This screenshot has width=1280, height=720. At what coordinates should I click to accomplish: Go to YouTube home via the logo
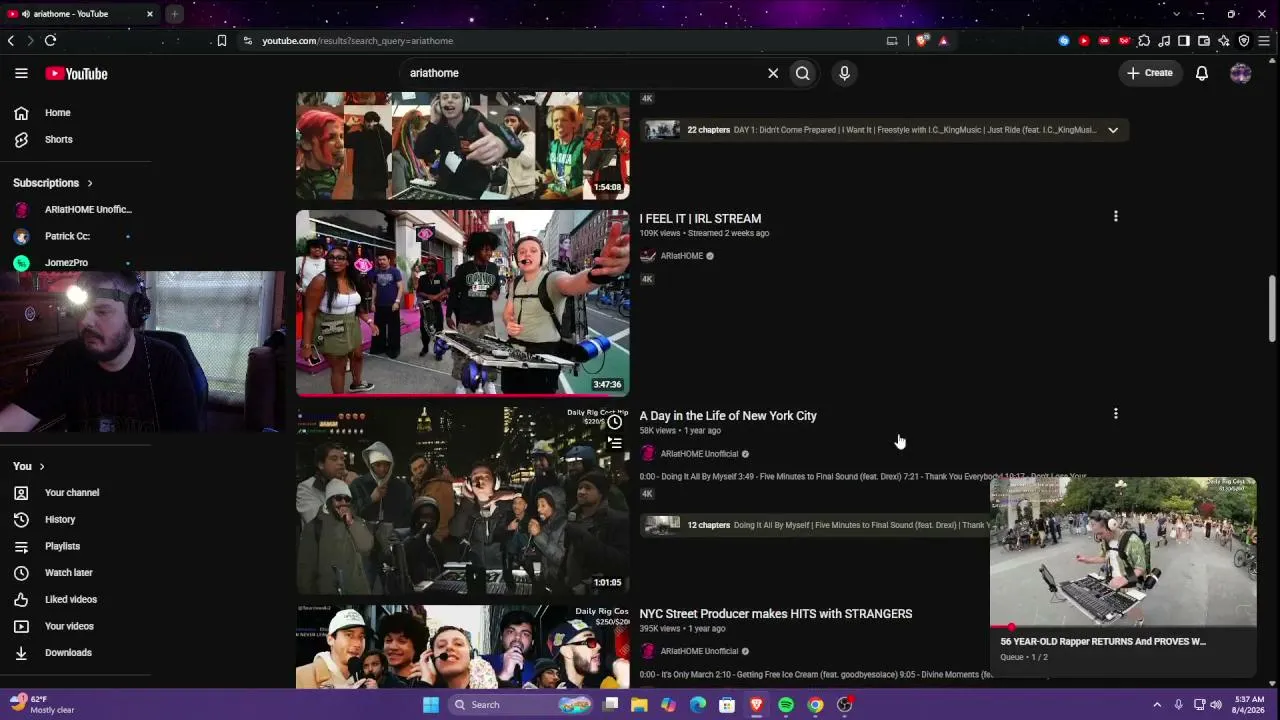click(76, 73)
